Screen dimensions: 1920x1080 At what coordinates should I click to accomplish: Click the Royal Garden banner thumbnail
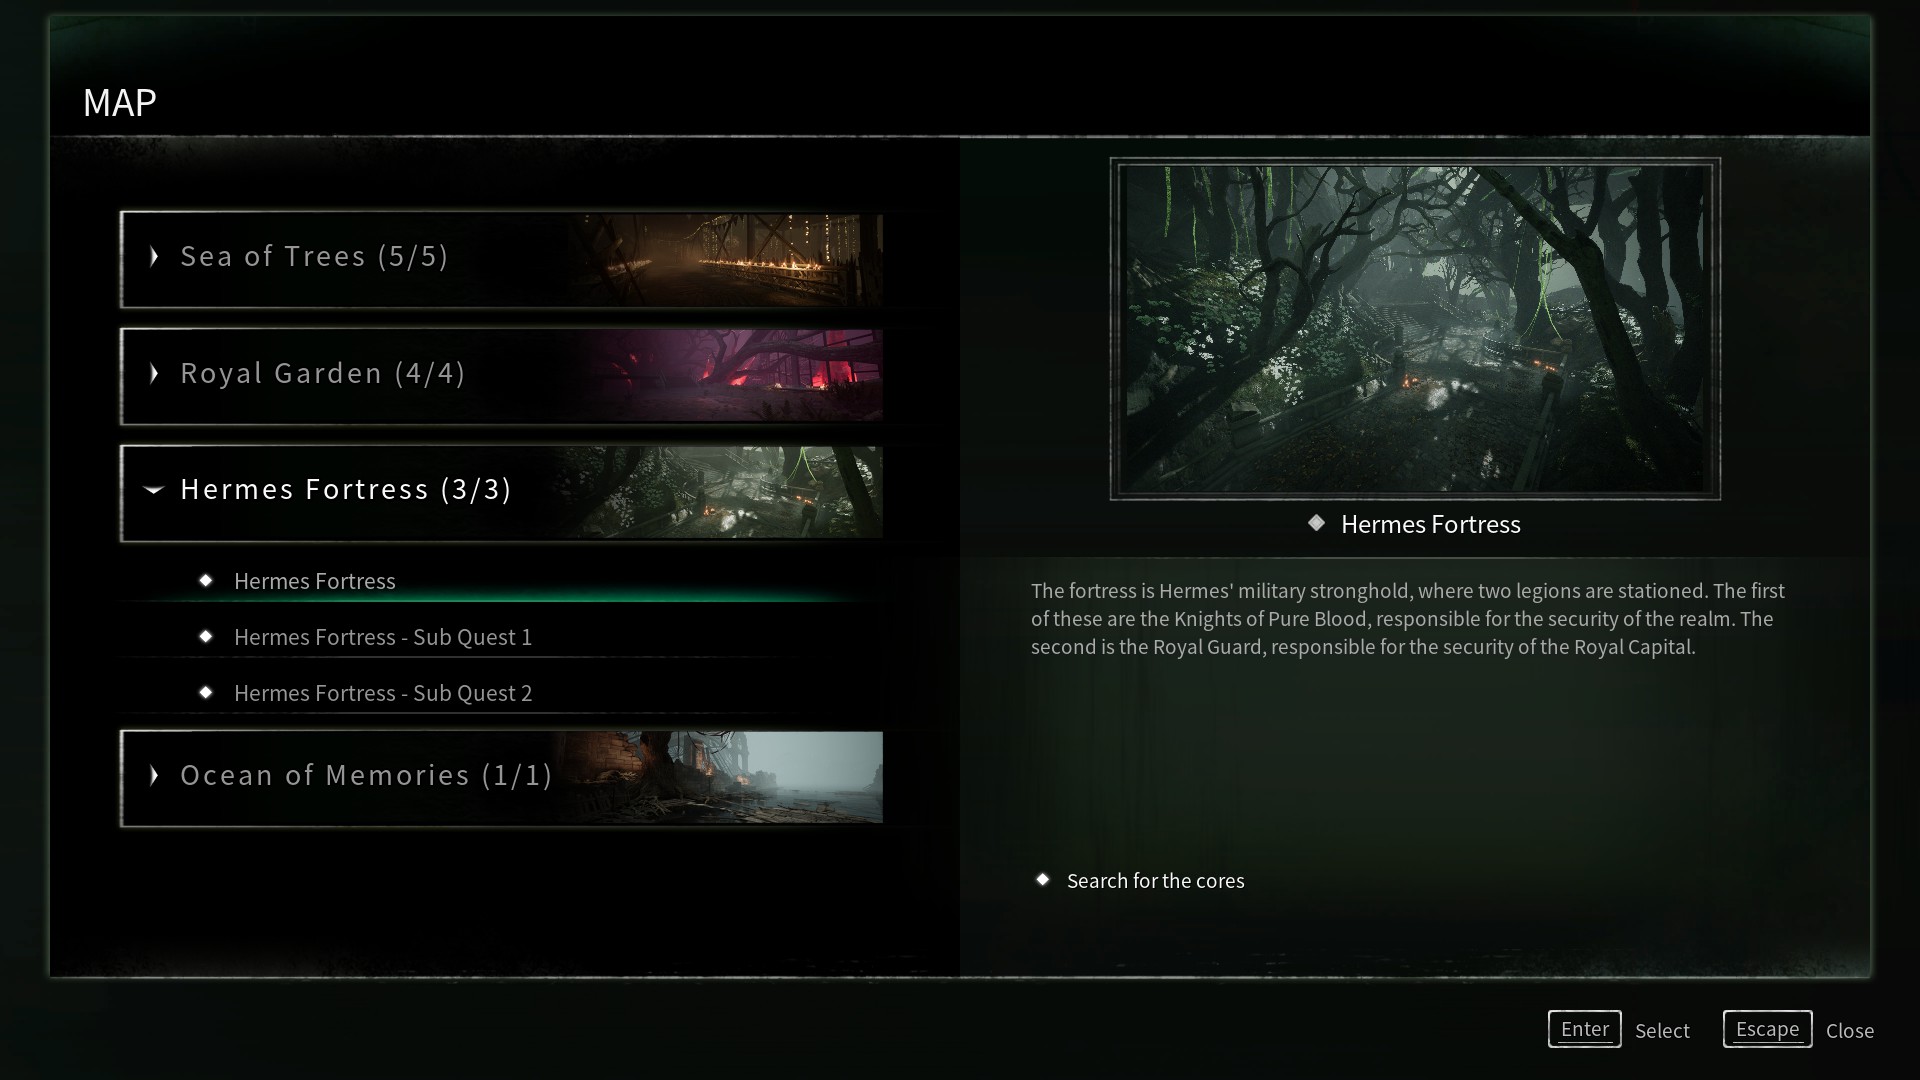(x=725, y=376)
